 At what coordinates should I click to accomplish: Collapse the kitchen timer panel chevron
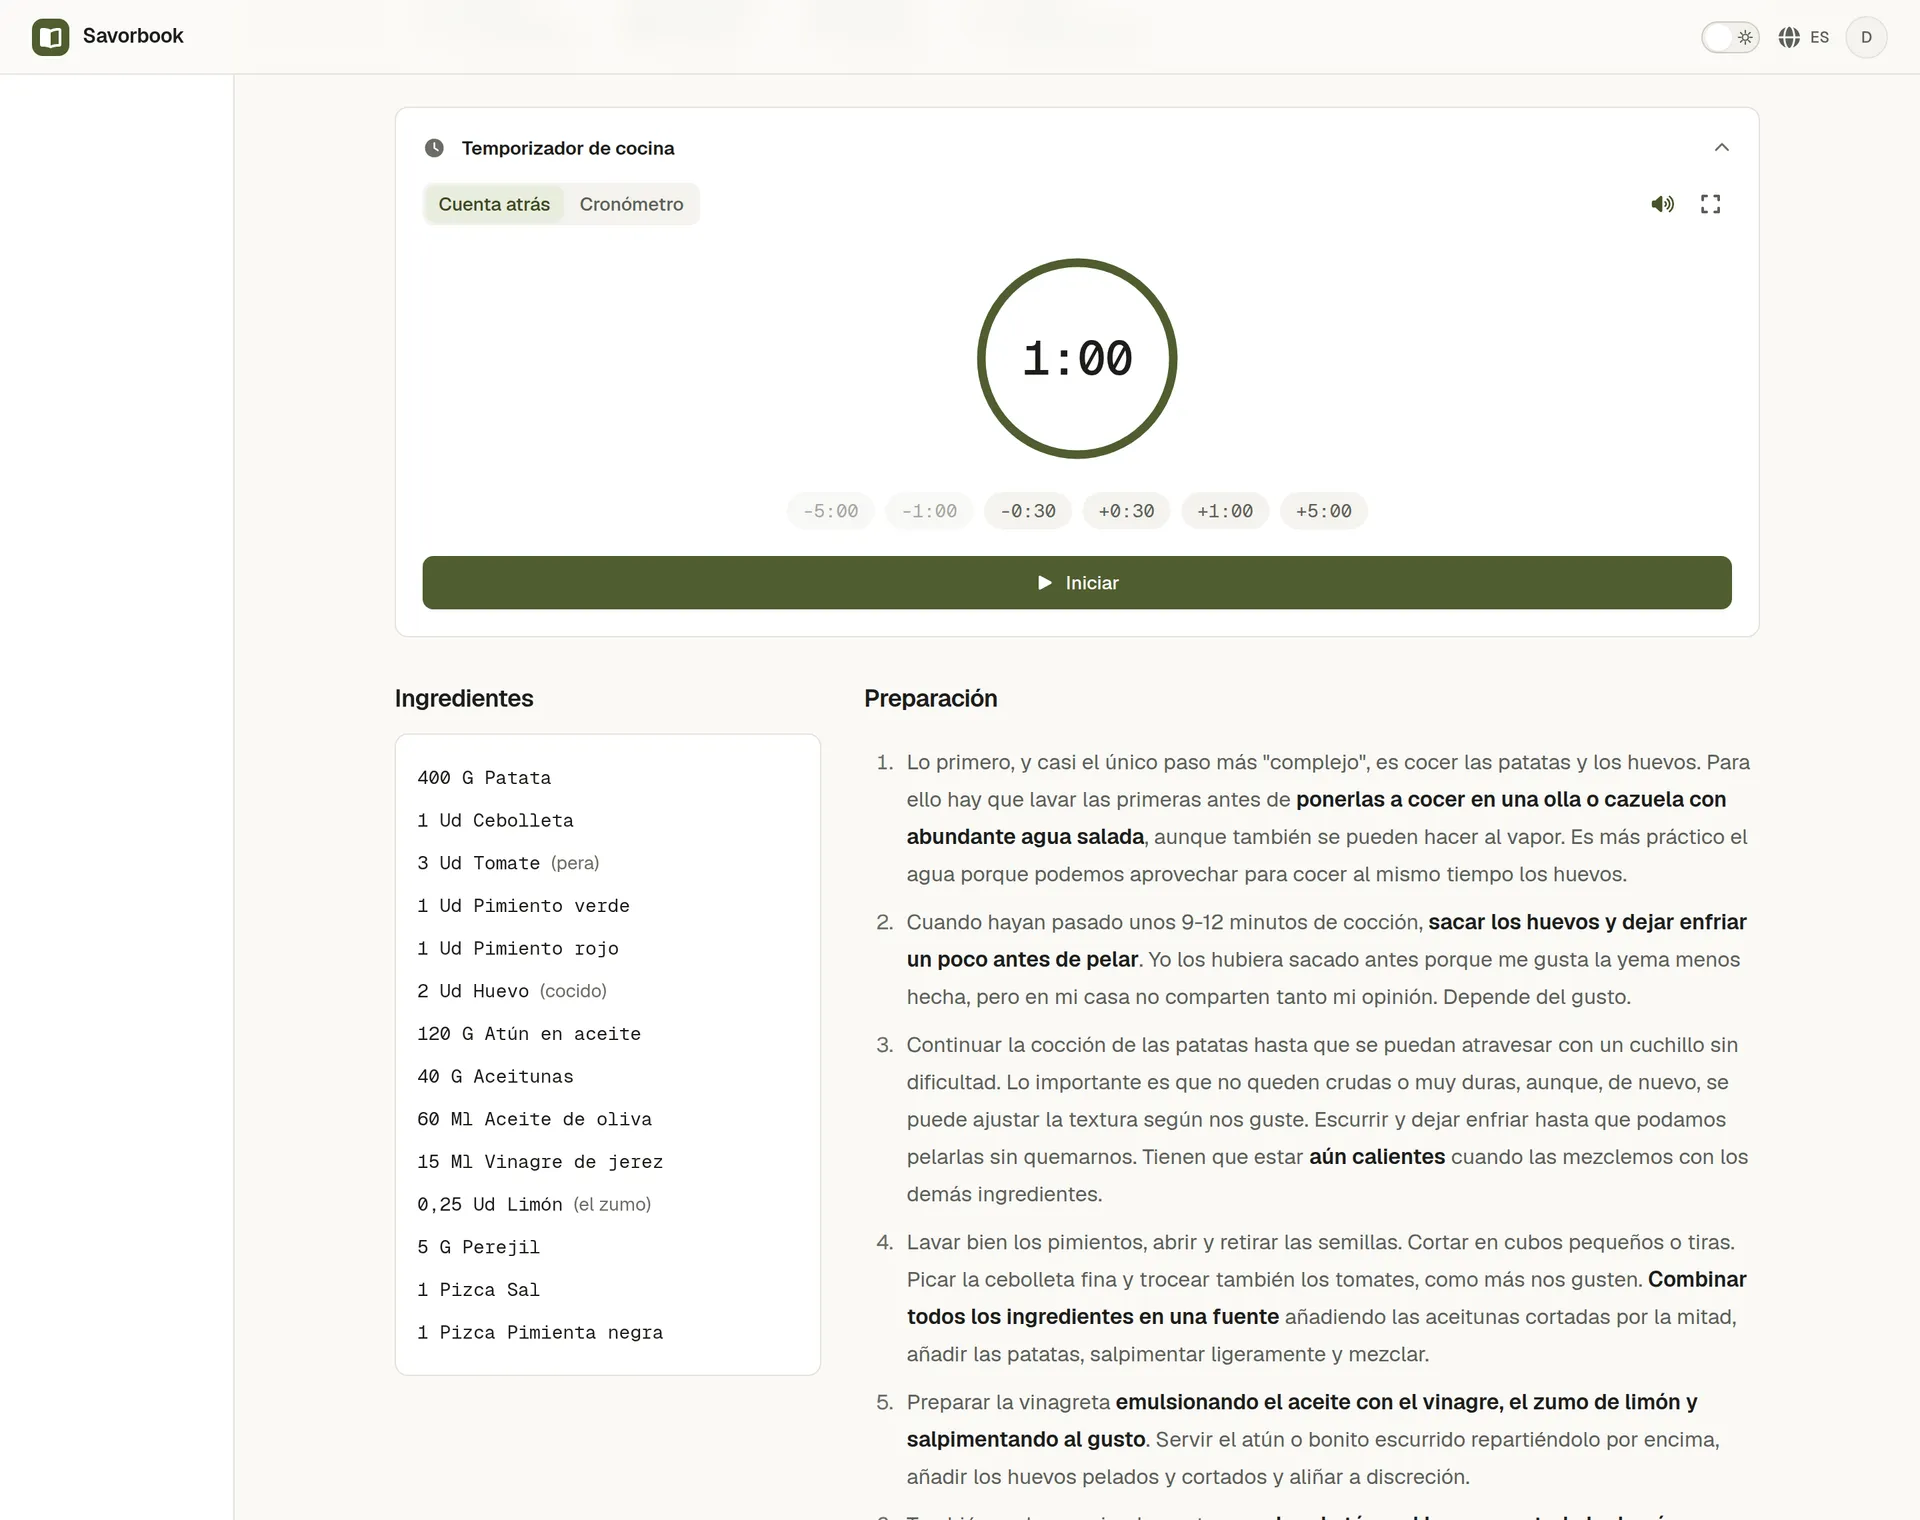tap(1721, 148)
